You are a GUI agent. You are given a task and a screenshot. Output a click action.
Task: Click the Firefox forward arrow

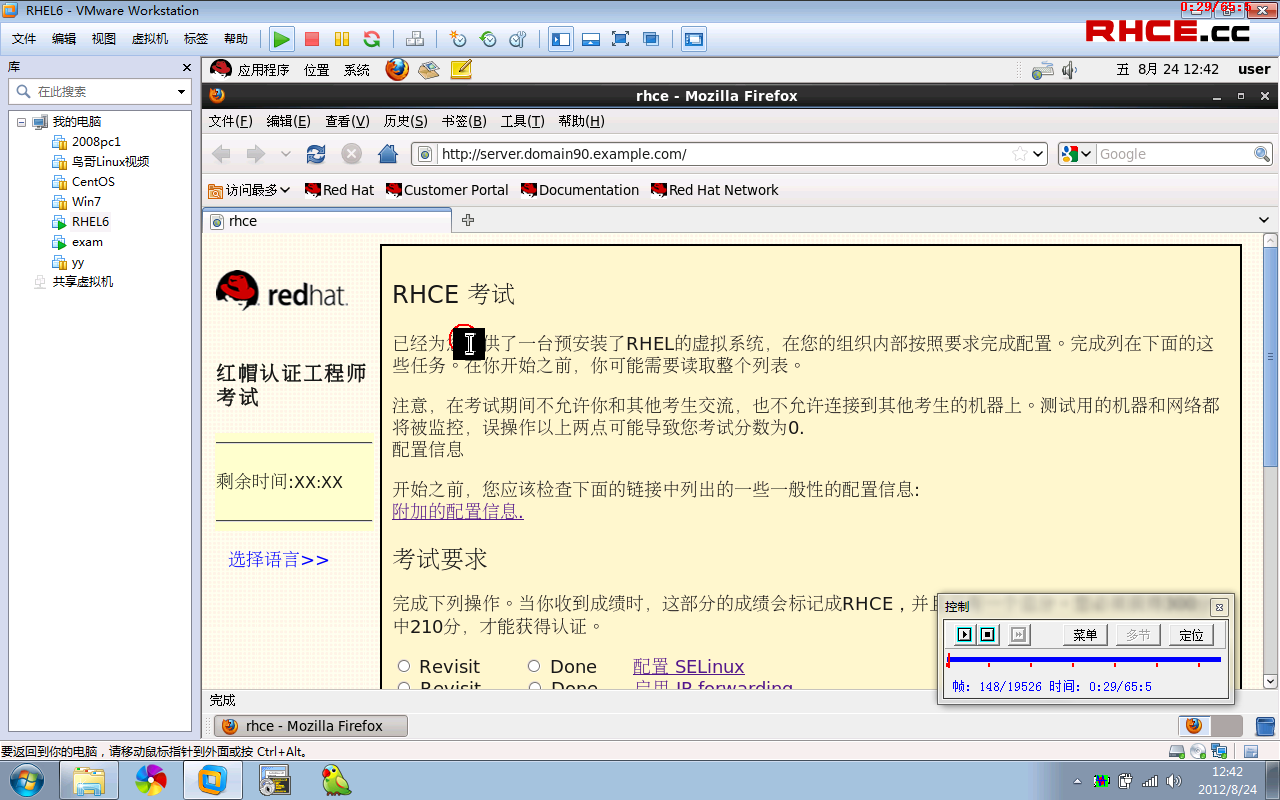[x=256, y=154]
